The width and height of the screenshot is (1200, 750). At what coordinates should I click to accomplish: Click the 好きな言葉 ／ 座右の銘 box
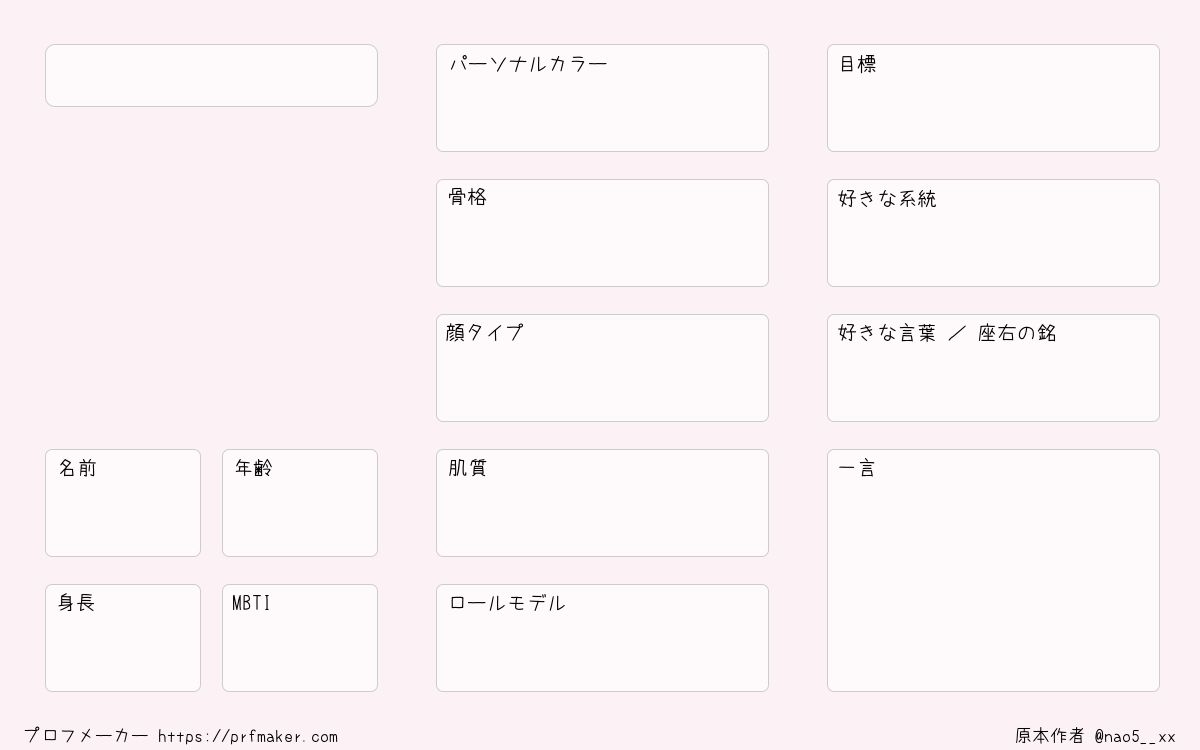coord(993,368)
